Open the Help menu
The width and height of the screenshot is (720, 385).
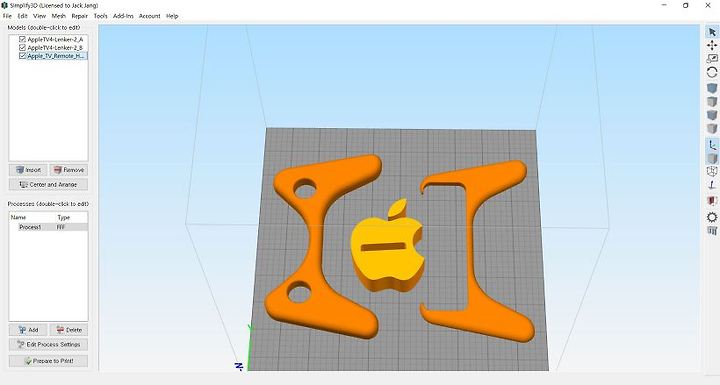point(172,16)
